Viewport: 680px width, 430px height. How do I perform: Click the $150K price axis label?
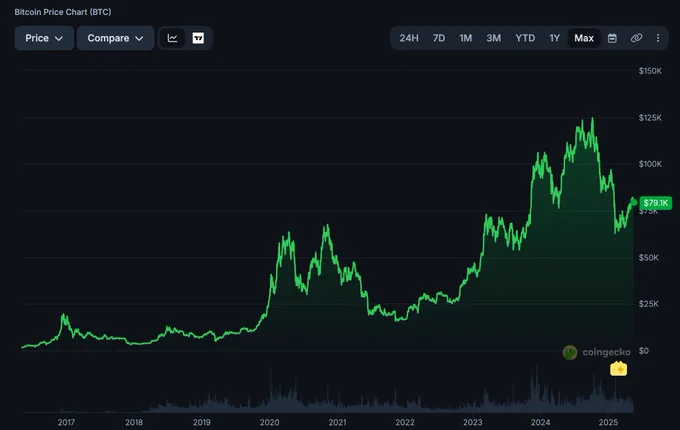pyautogui.click(x=650, y=71)
